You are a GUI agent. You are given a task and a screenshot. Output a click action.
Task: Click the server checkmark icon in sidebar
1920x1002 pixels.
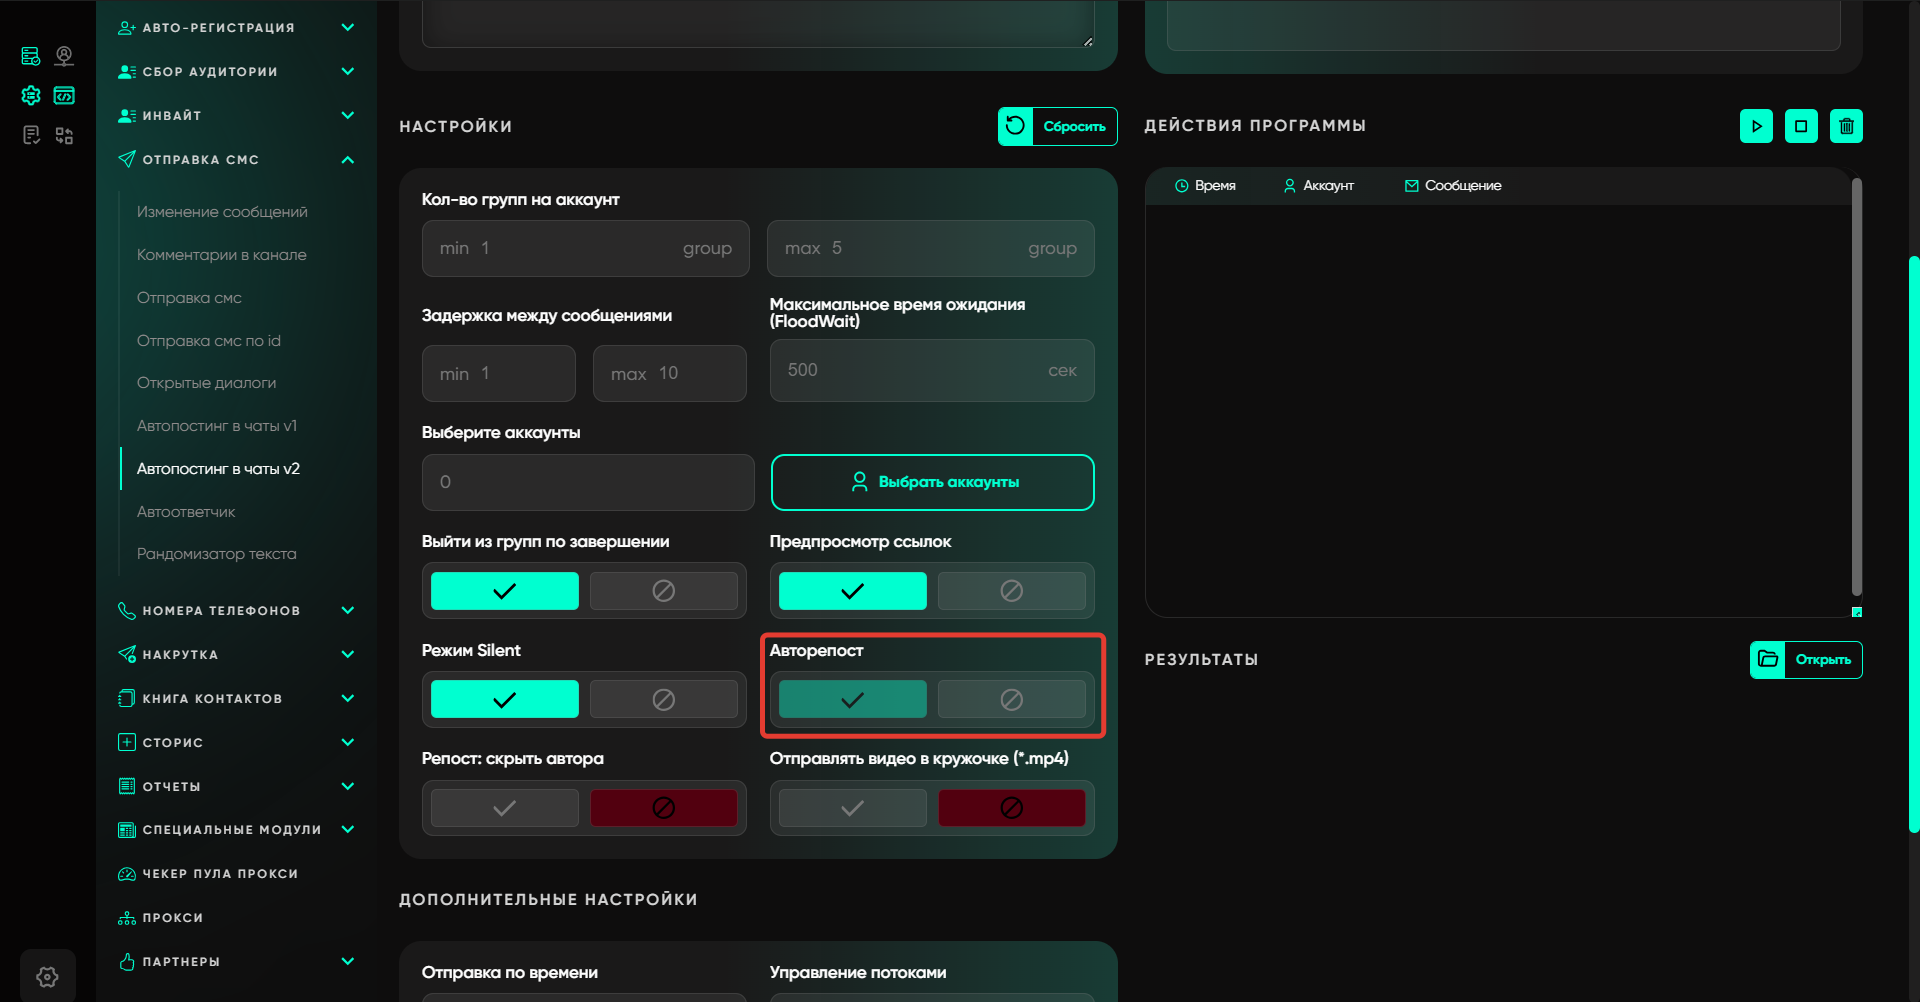click(x=31, y=56)
